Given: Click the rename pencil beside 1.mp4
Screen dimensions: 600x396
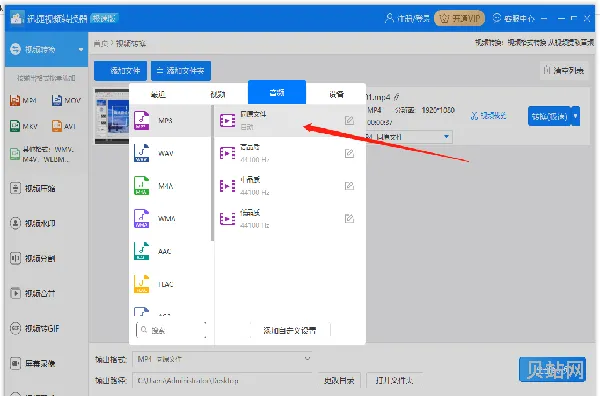Looking at the screenshot, I should coord(397,97).
